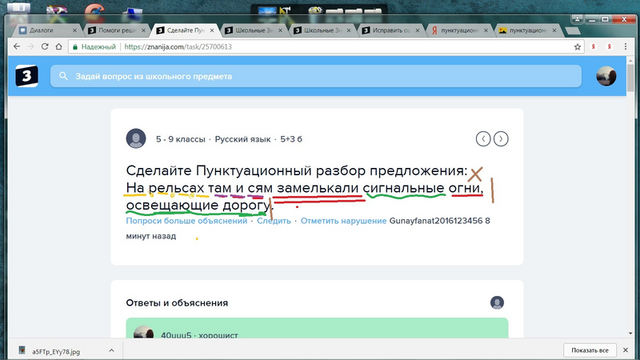Click the browser home button

click(x=59, y=47)
